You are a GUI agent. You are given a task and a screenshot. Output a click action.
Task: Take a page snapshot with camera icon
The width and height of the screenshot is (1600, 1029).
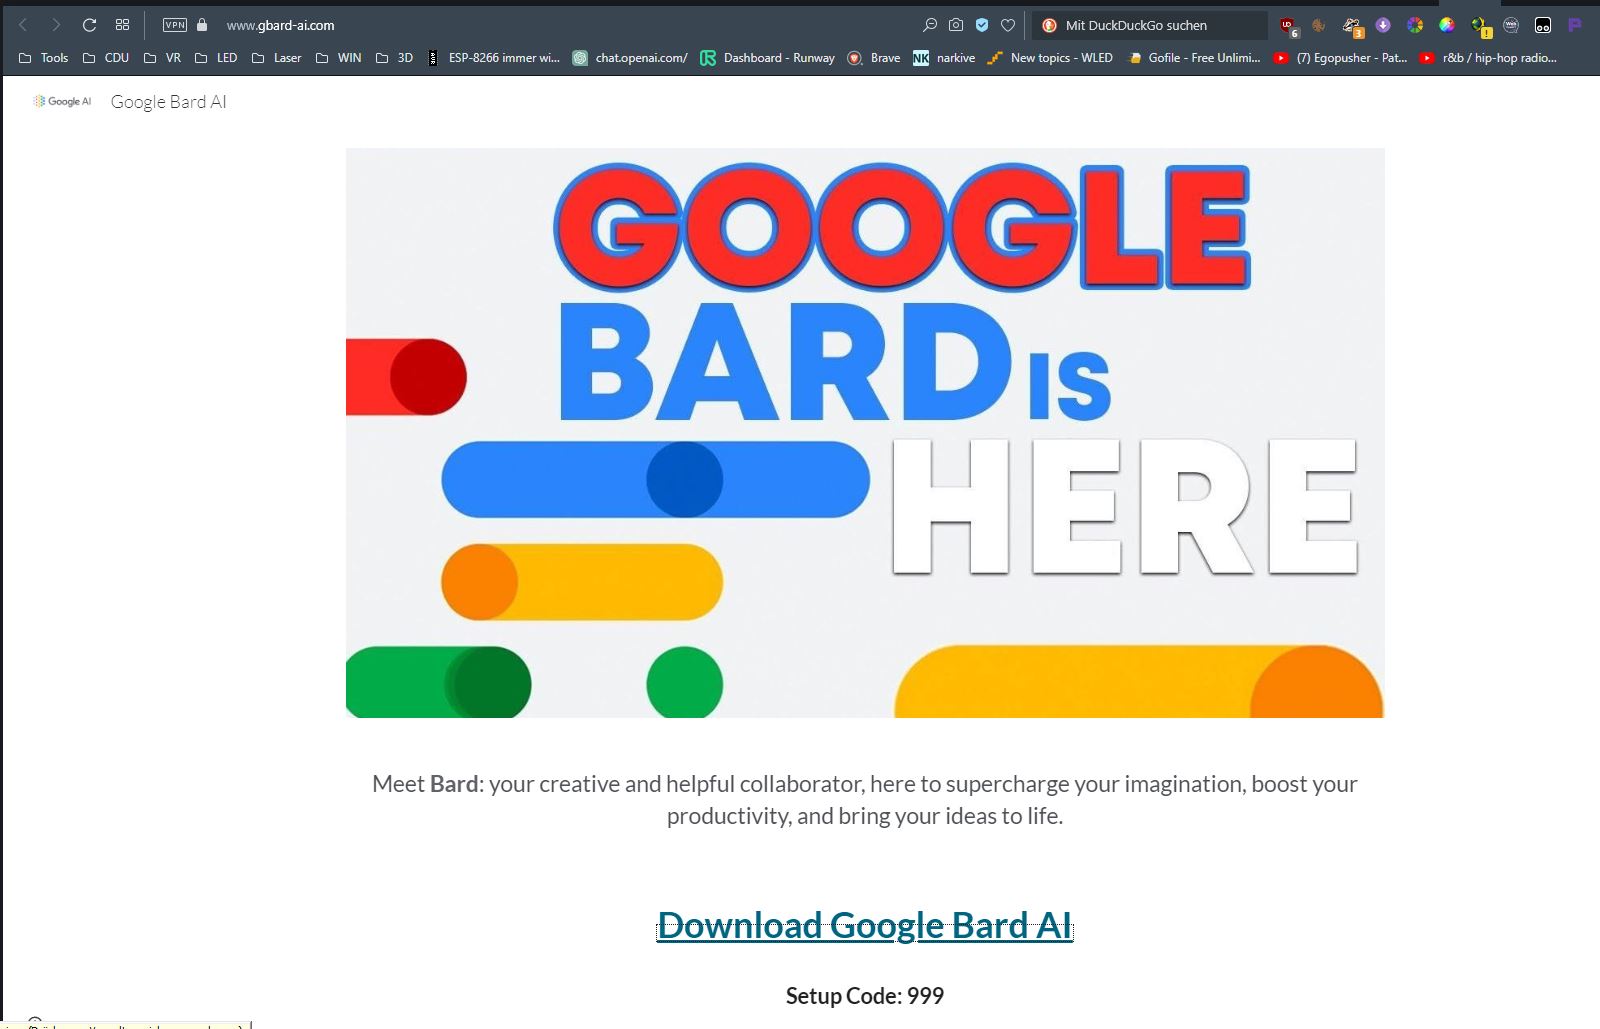click(956, 25)
